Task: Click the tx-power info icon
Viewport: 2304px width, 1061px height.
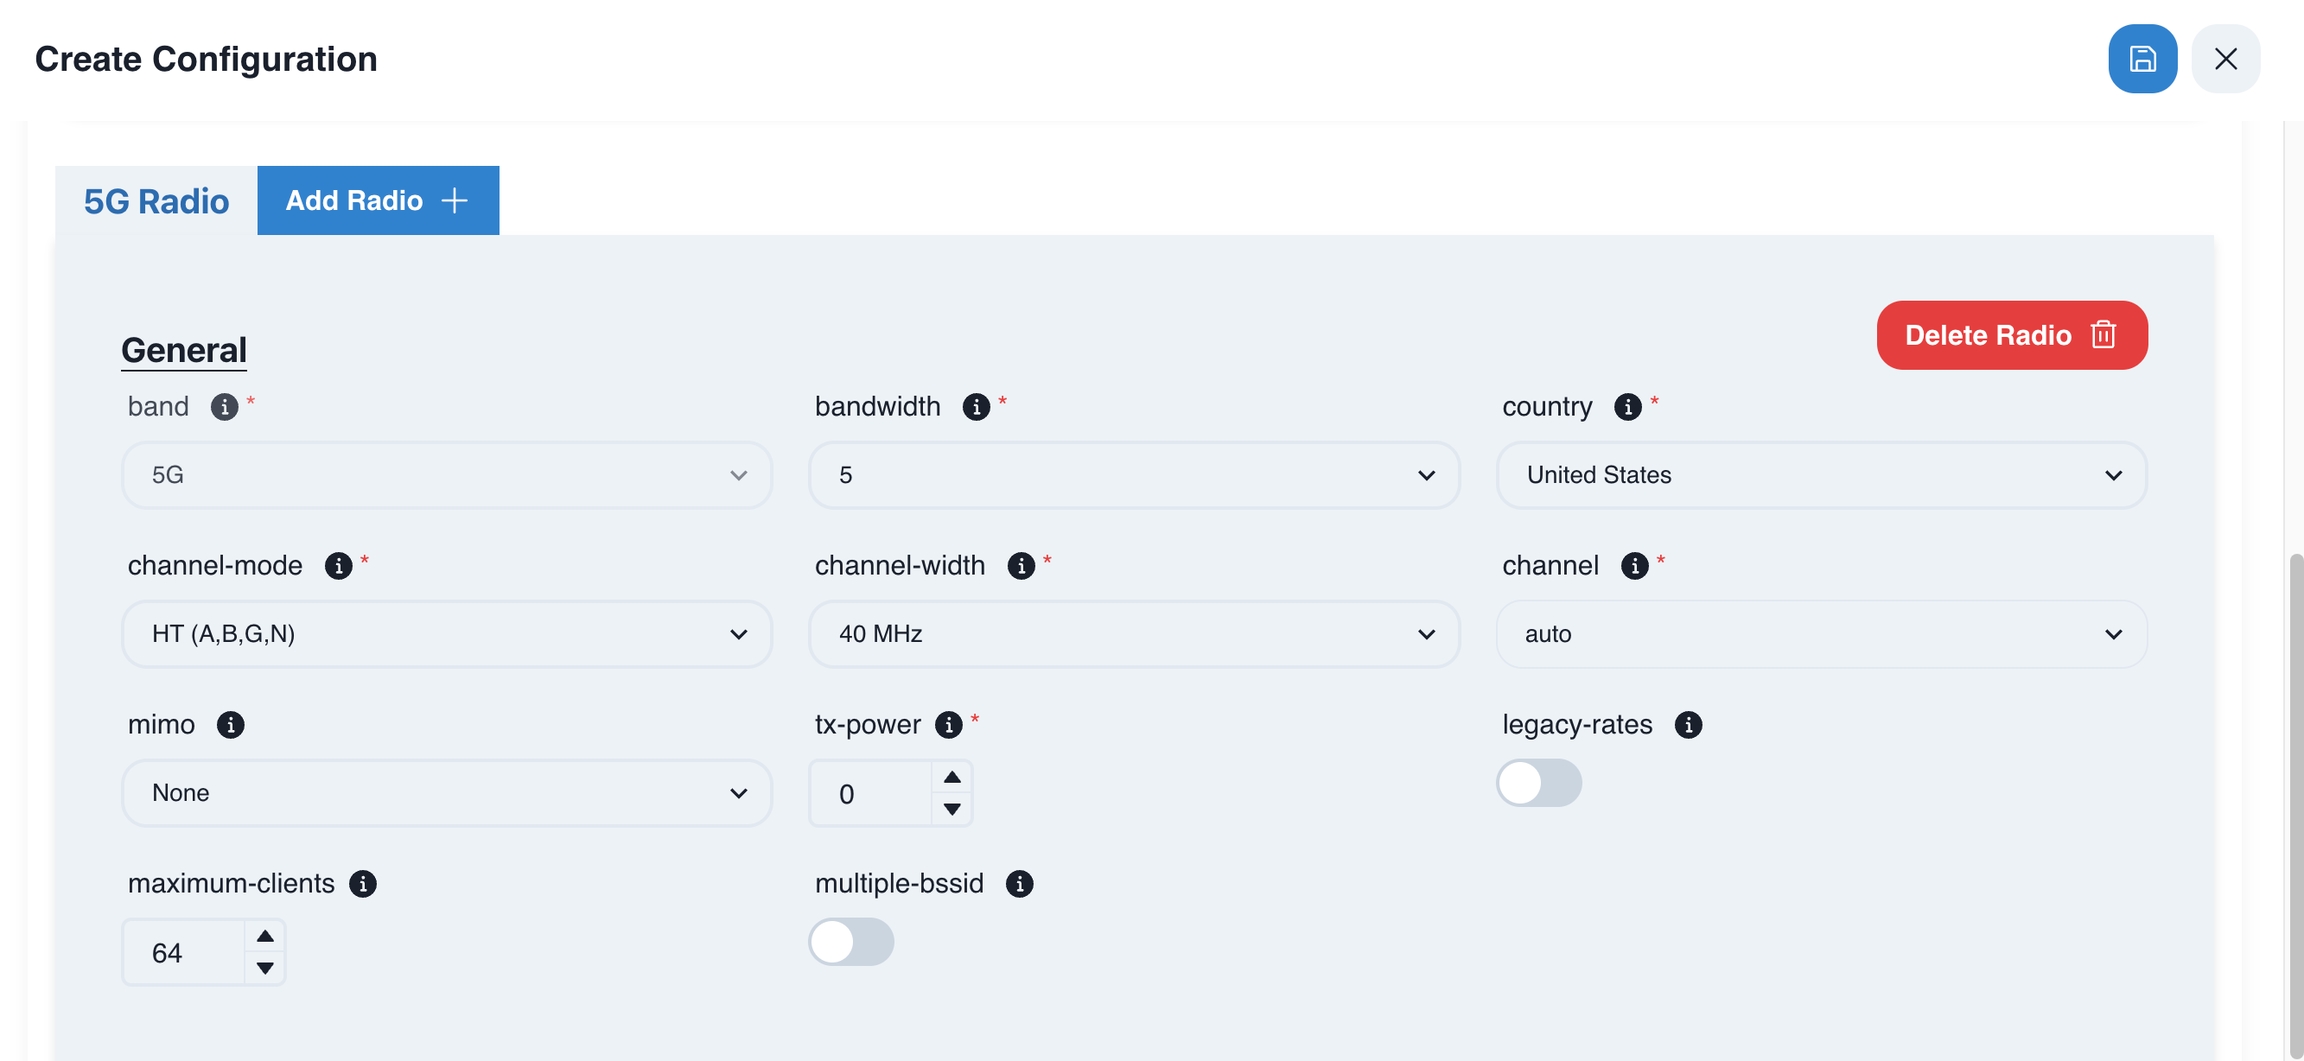Action: (x=948, y=725)
